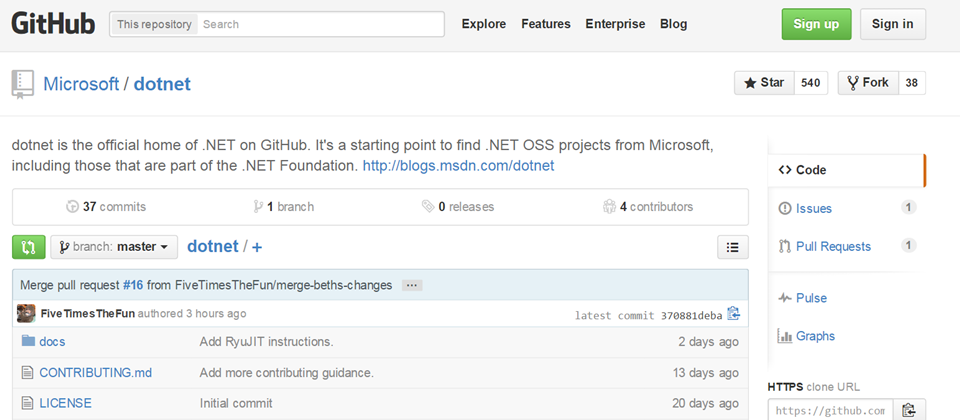View the 37 commits history
This screenshot has width=960, height=420.
click(x=106, y=207)
